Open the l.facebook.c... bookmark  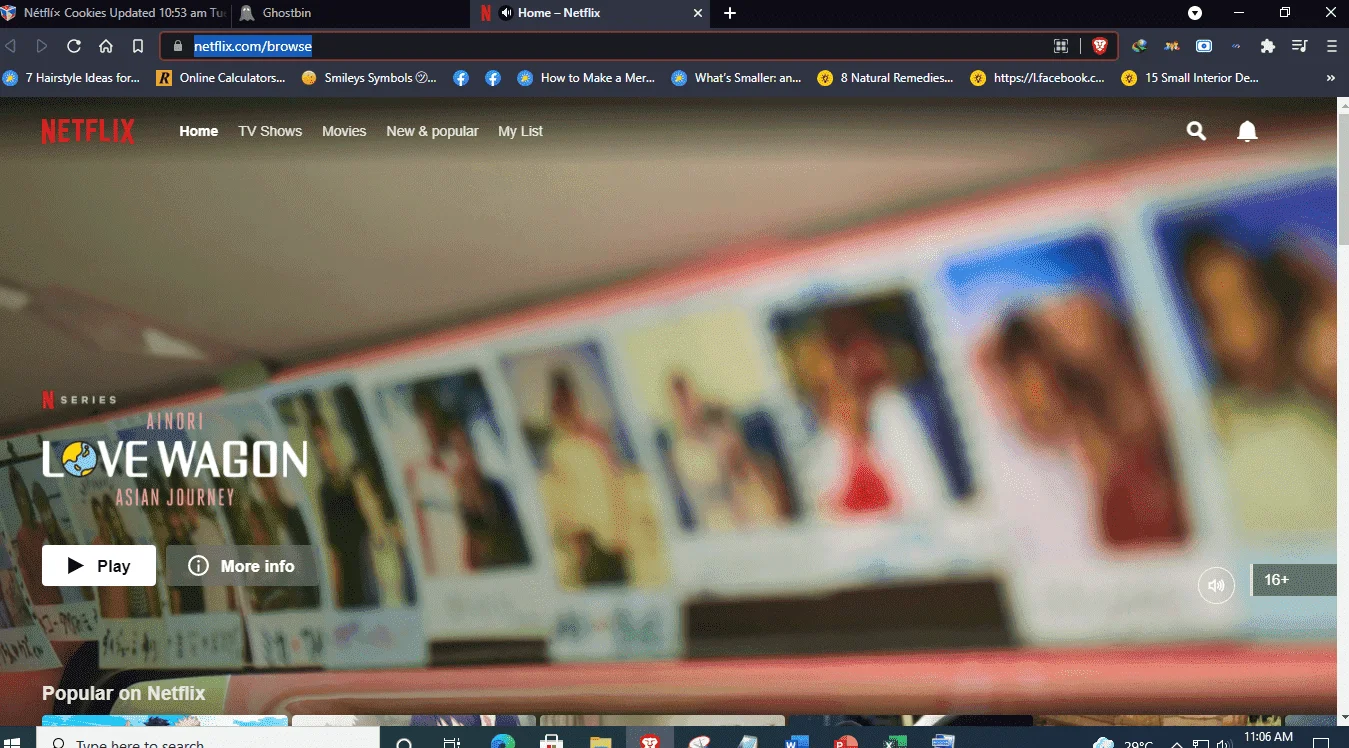pyautogui.click(x=1038, y=78)
